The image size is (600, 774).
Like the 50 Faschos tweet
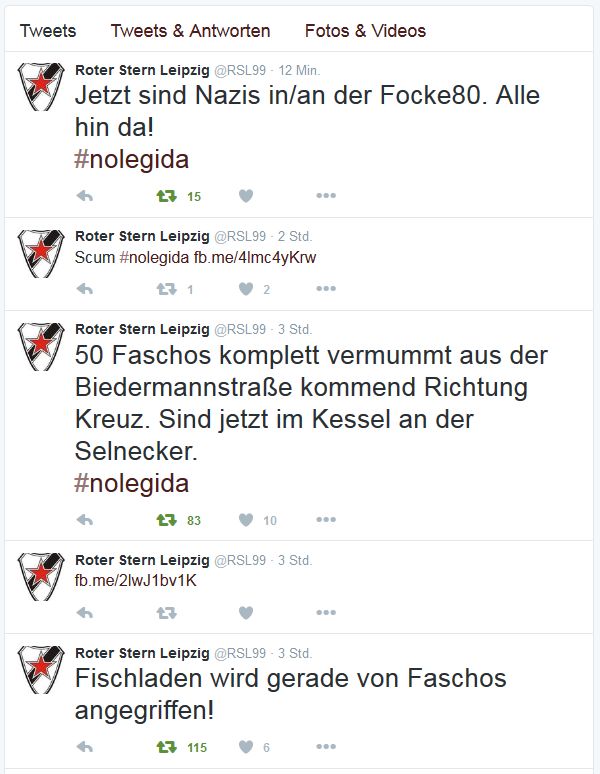[246, 520]
